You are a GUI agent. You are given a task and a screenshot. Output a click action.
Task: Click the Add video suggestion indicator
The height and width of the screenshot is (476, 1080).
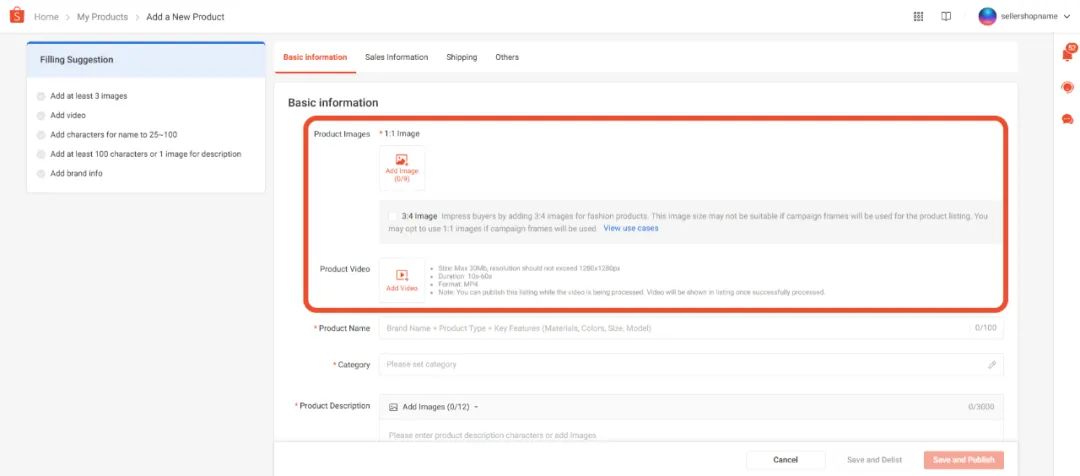(41, 116)
